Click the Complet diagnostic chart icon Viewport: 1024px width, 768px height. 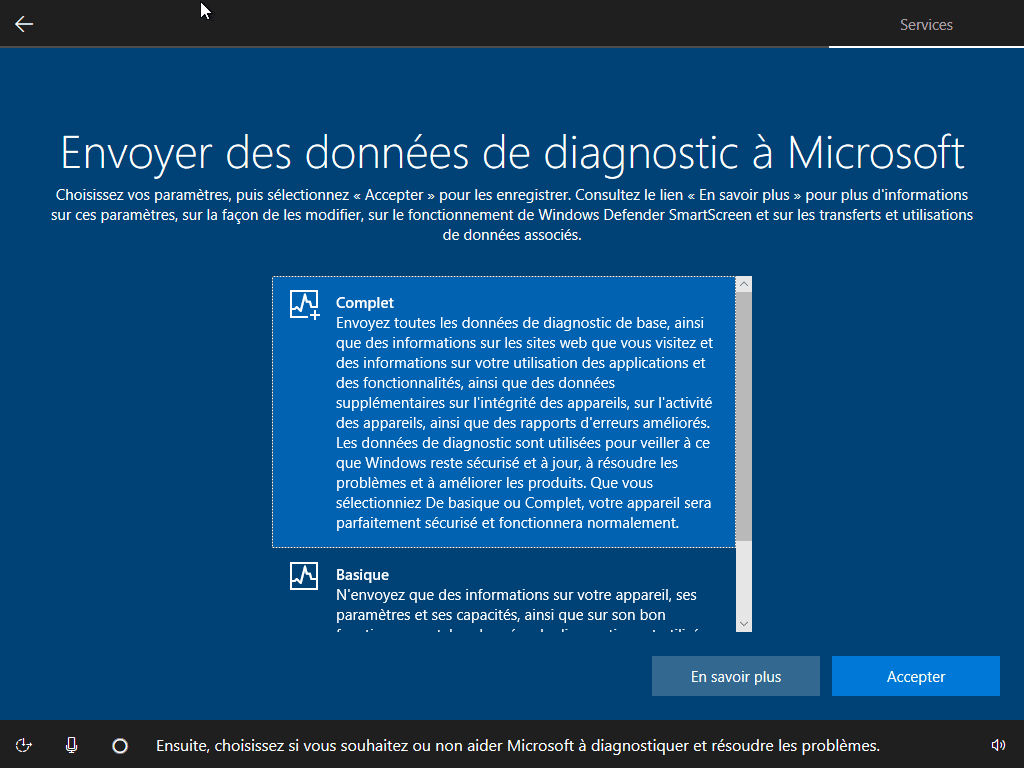tap(304, 304)
